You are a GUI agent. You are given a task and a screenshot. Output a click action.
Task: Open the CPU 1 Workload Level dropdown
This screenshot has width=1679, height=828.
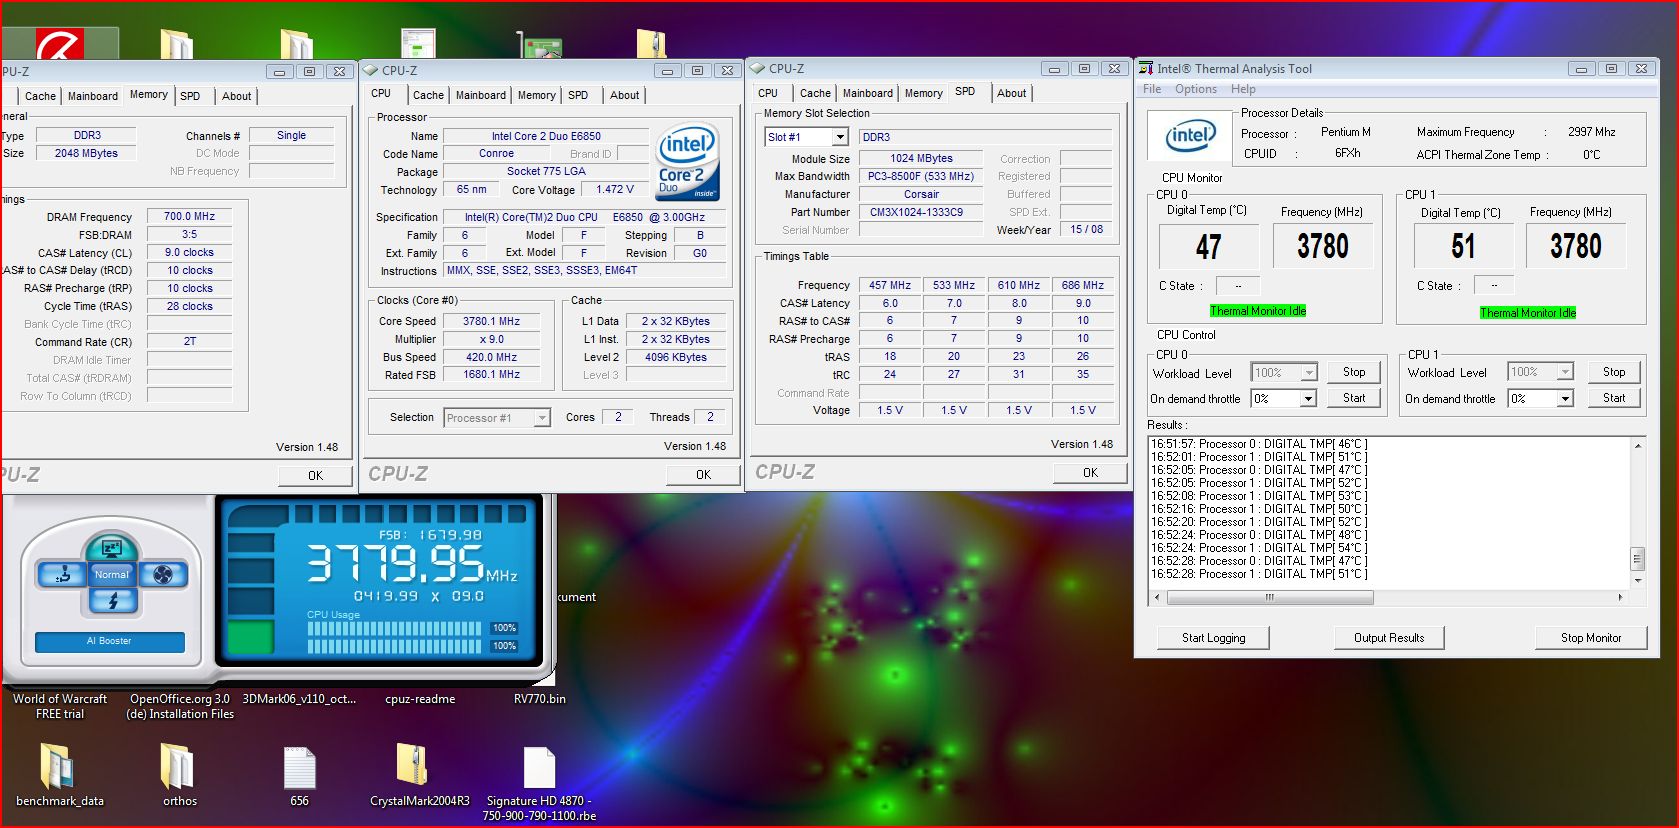[x=1565, y=372]
